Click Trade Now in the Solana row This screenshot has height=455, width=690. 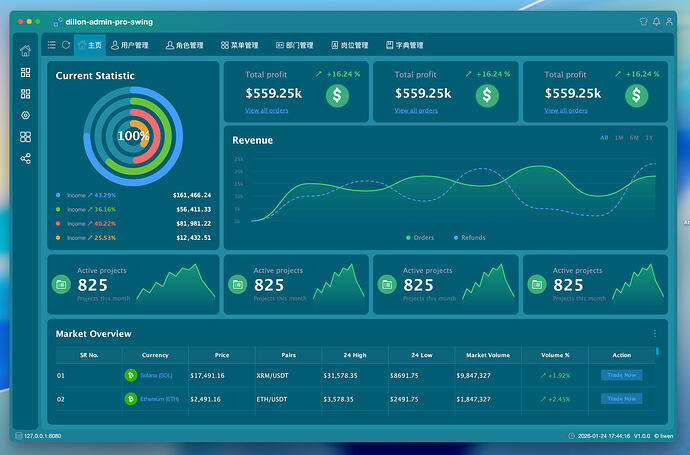(x=622, y=375)
